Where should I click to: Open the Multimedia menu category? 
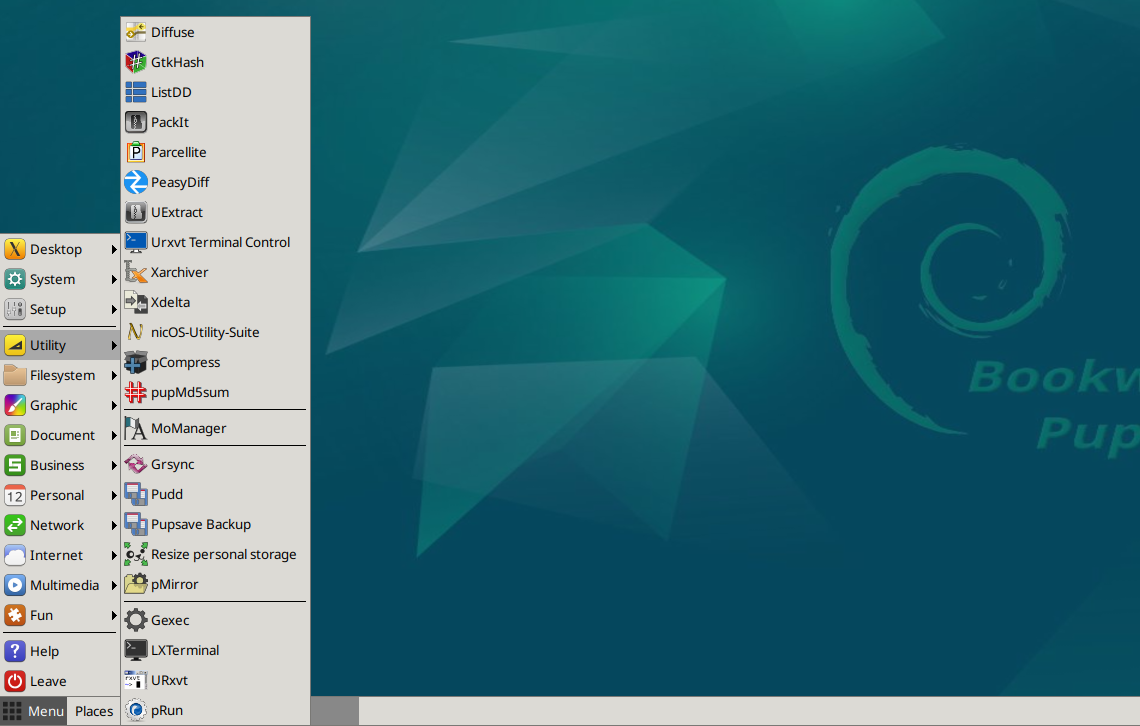tap(60, 585)
